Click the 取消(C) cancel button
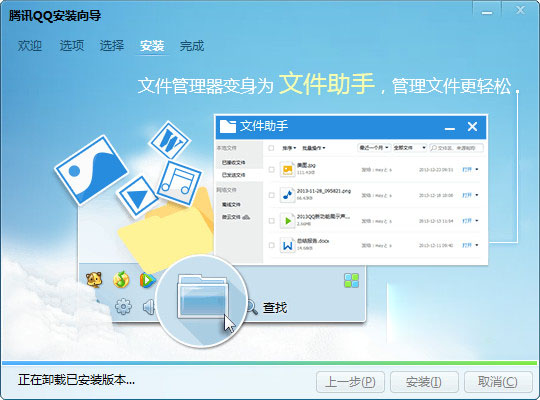This screenshot has height=400, width=540. point(498,382)
